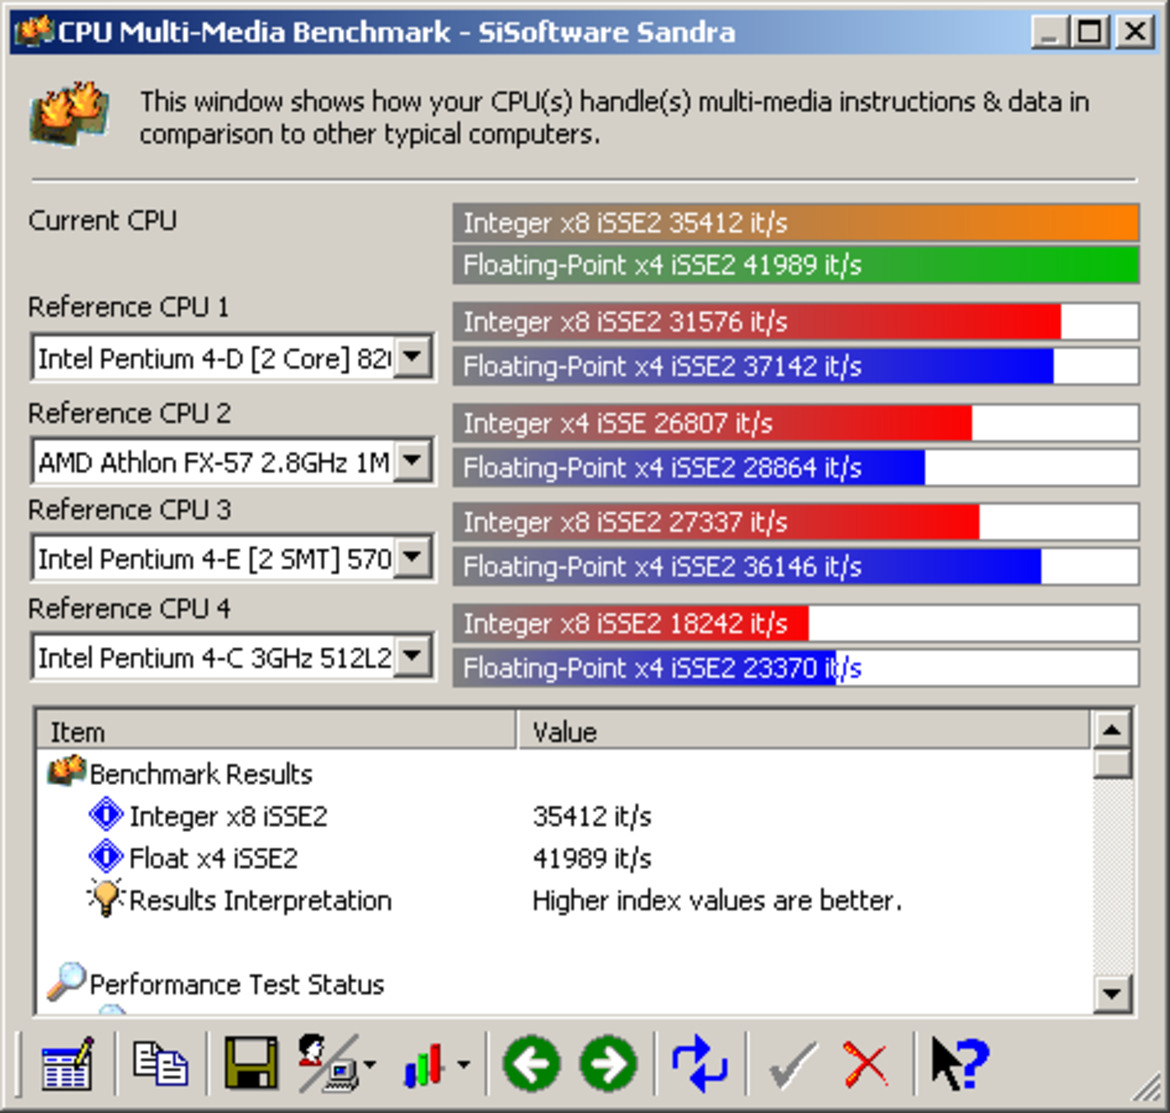1170x1113 pixels.
Task: Refresh benchmark with blue arrows icon
Action: (699, 1064)
